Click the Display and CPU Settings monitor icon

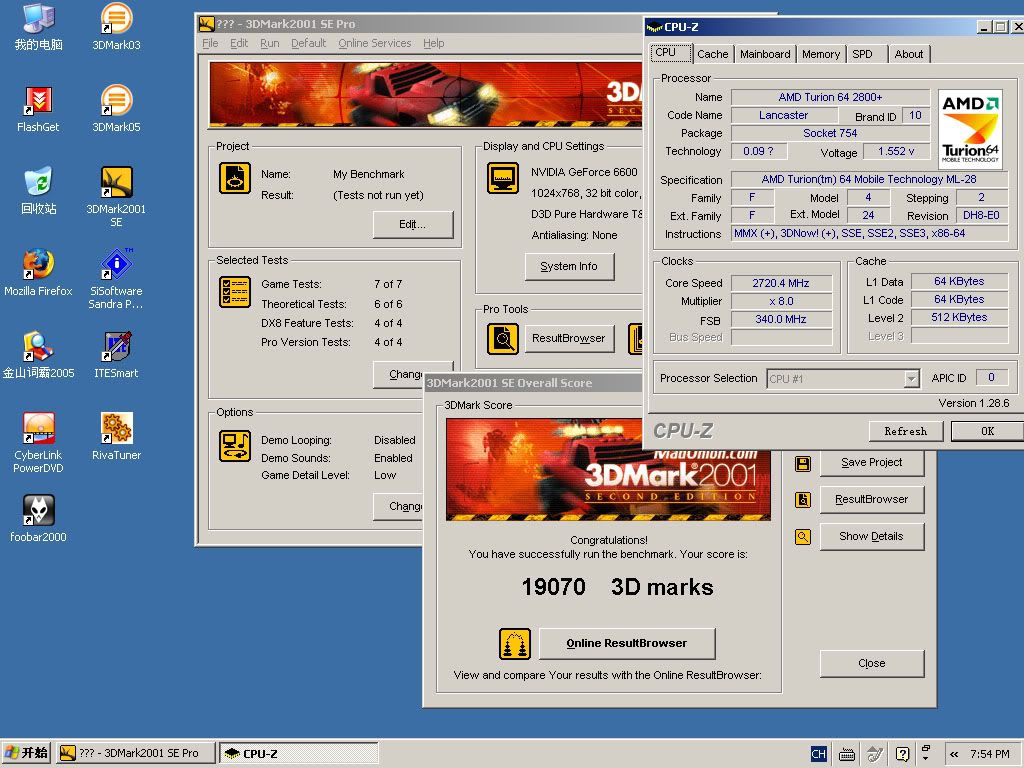[503, 178]
